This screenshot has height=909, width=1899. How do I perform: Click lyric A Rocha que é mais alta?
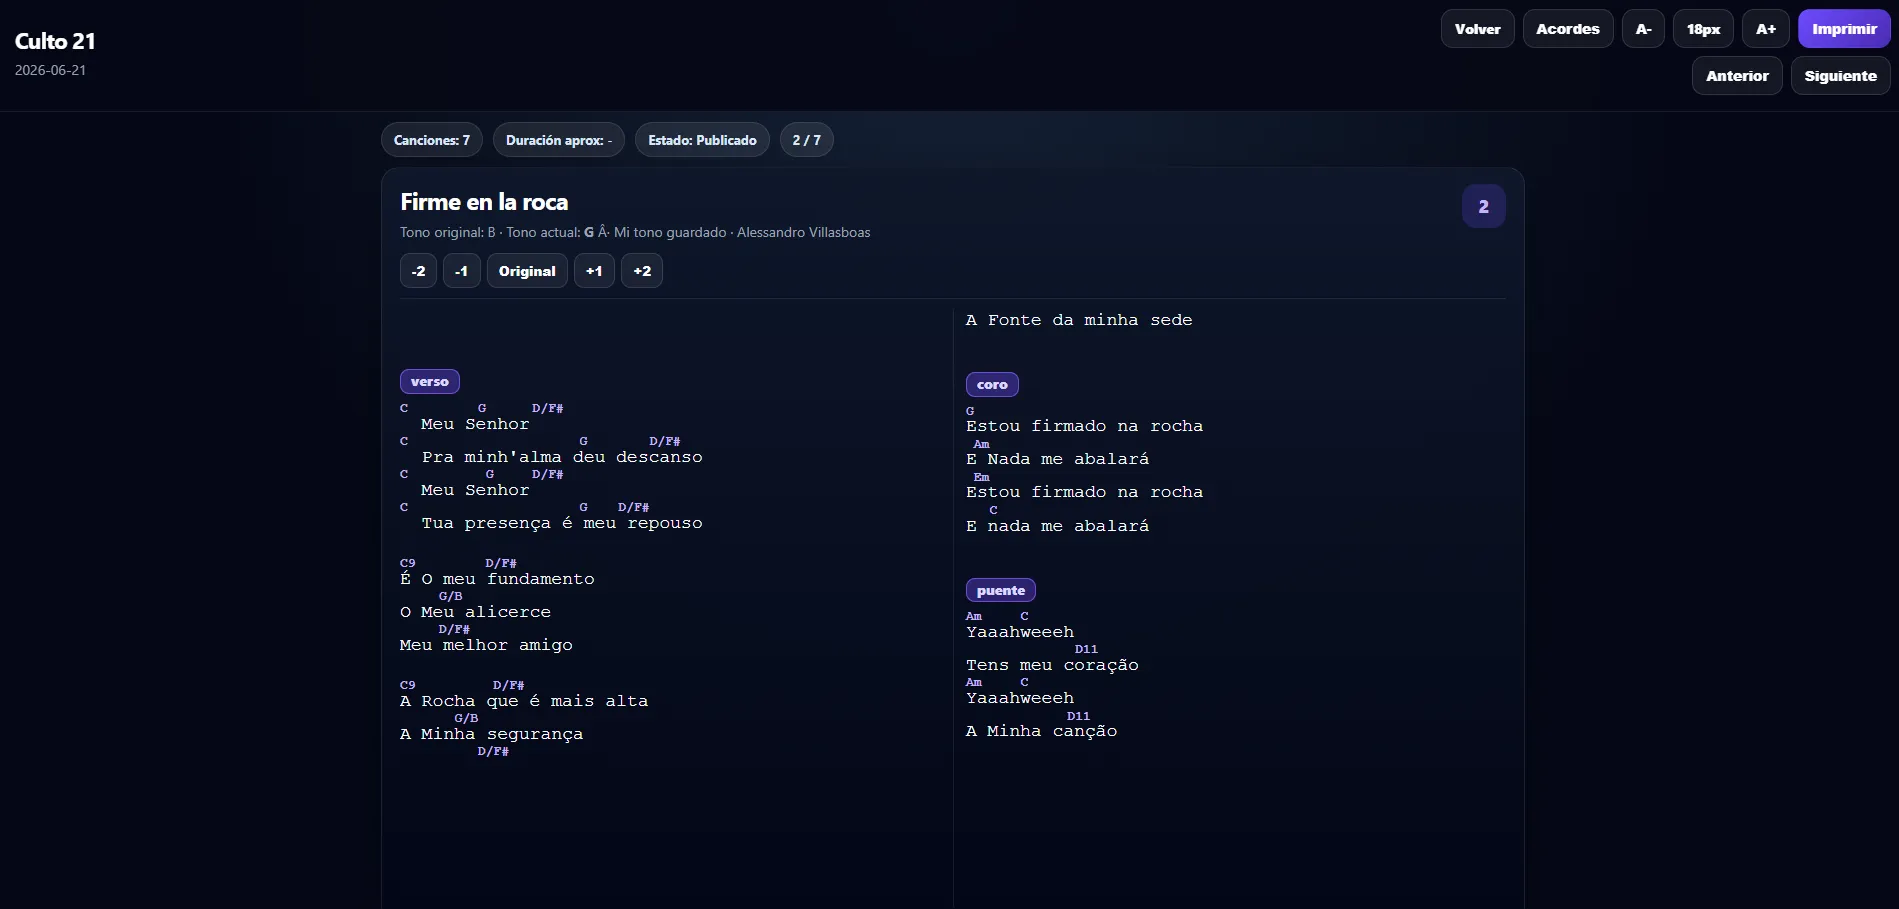coord(524,701)
